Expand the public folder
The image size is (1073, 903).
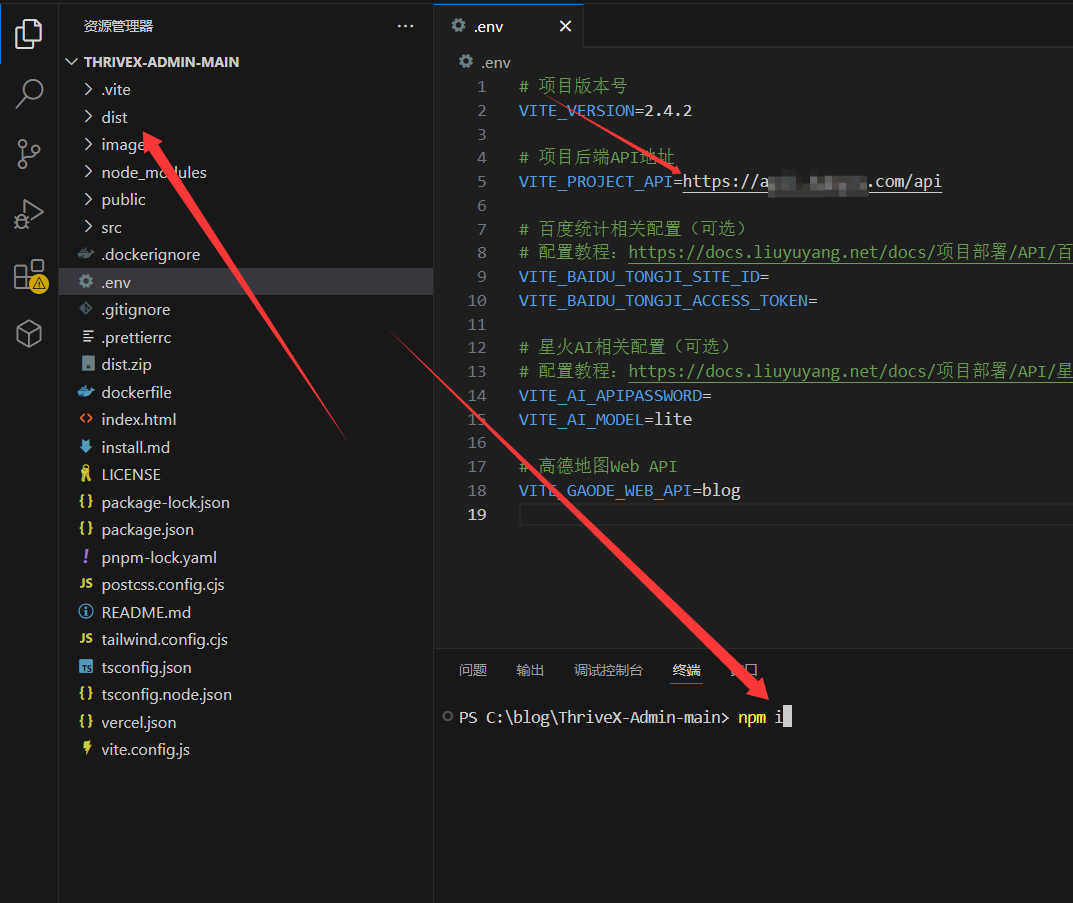(88, 199)
